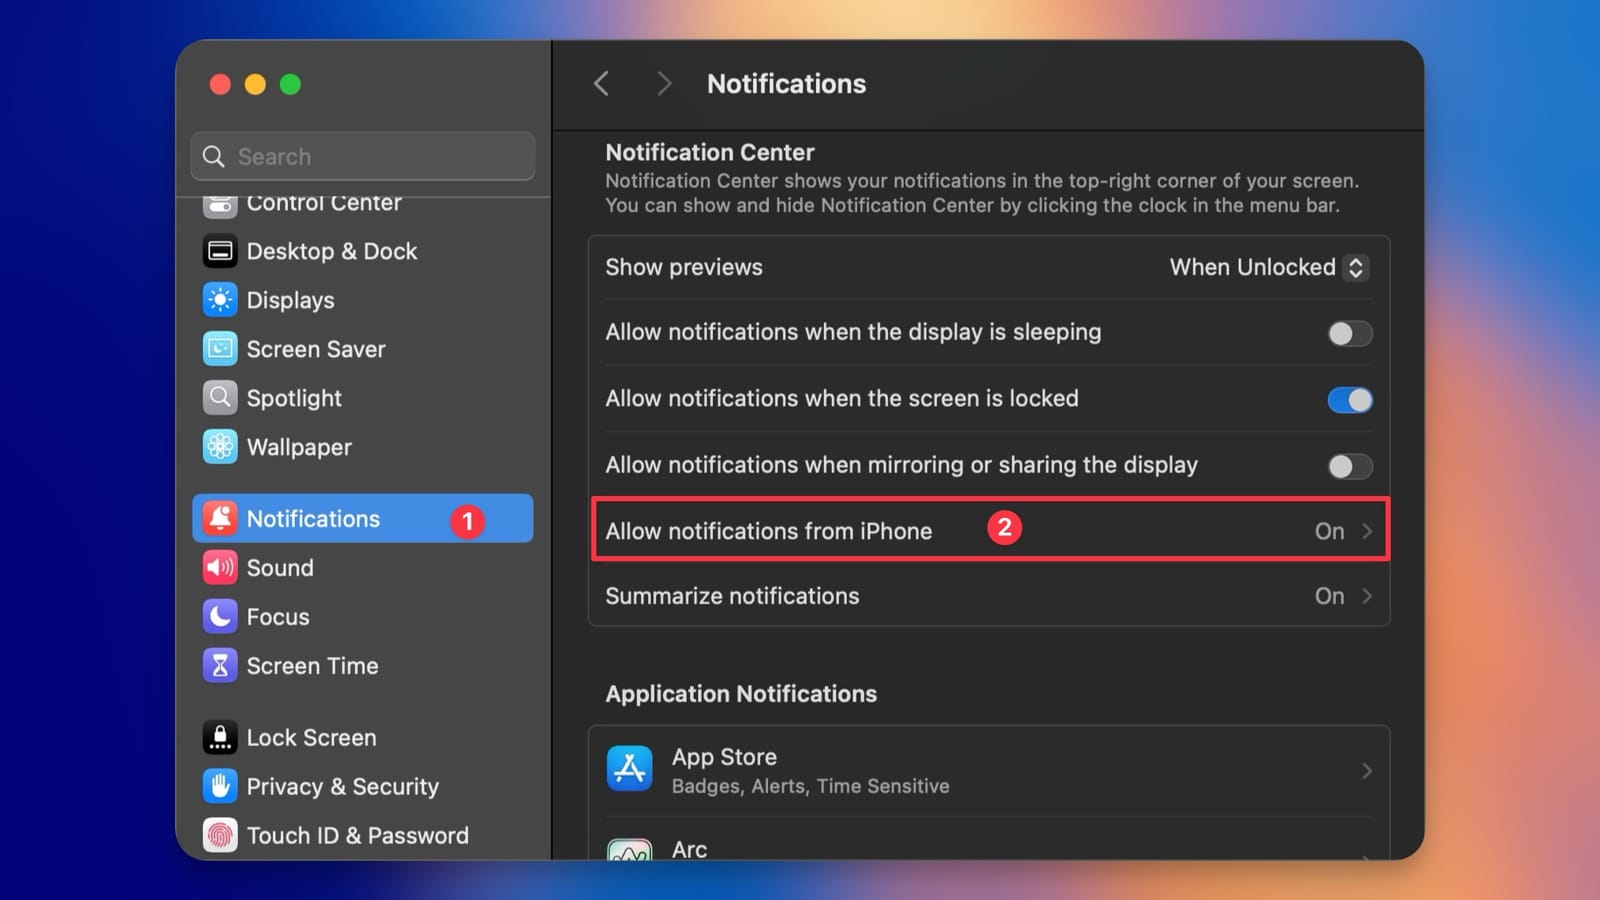Click the App Store icon under Application Notifications
Viewport: 1600px width, 900px height.
click(x=630, y=768)
